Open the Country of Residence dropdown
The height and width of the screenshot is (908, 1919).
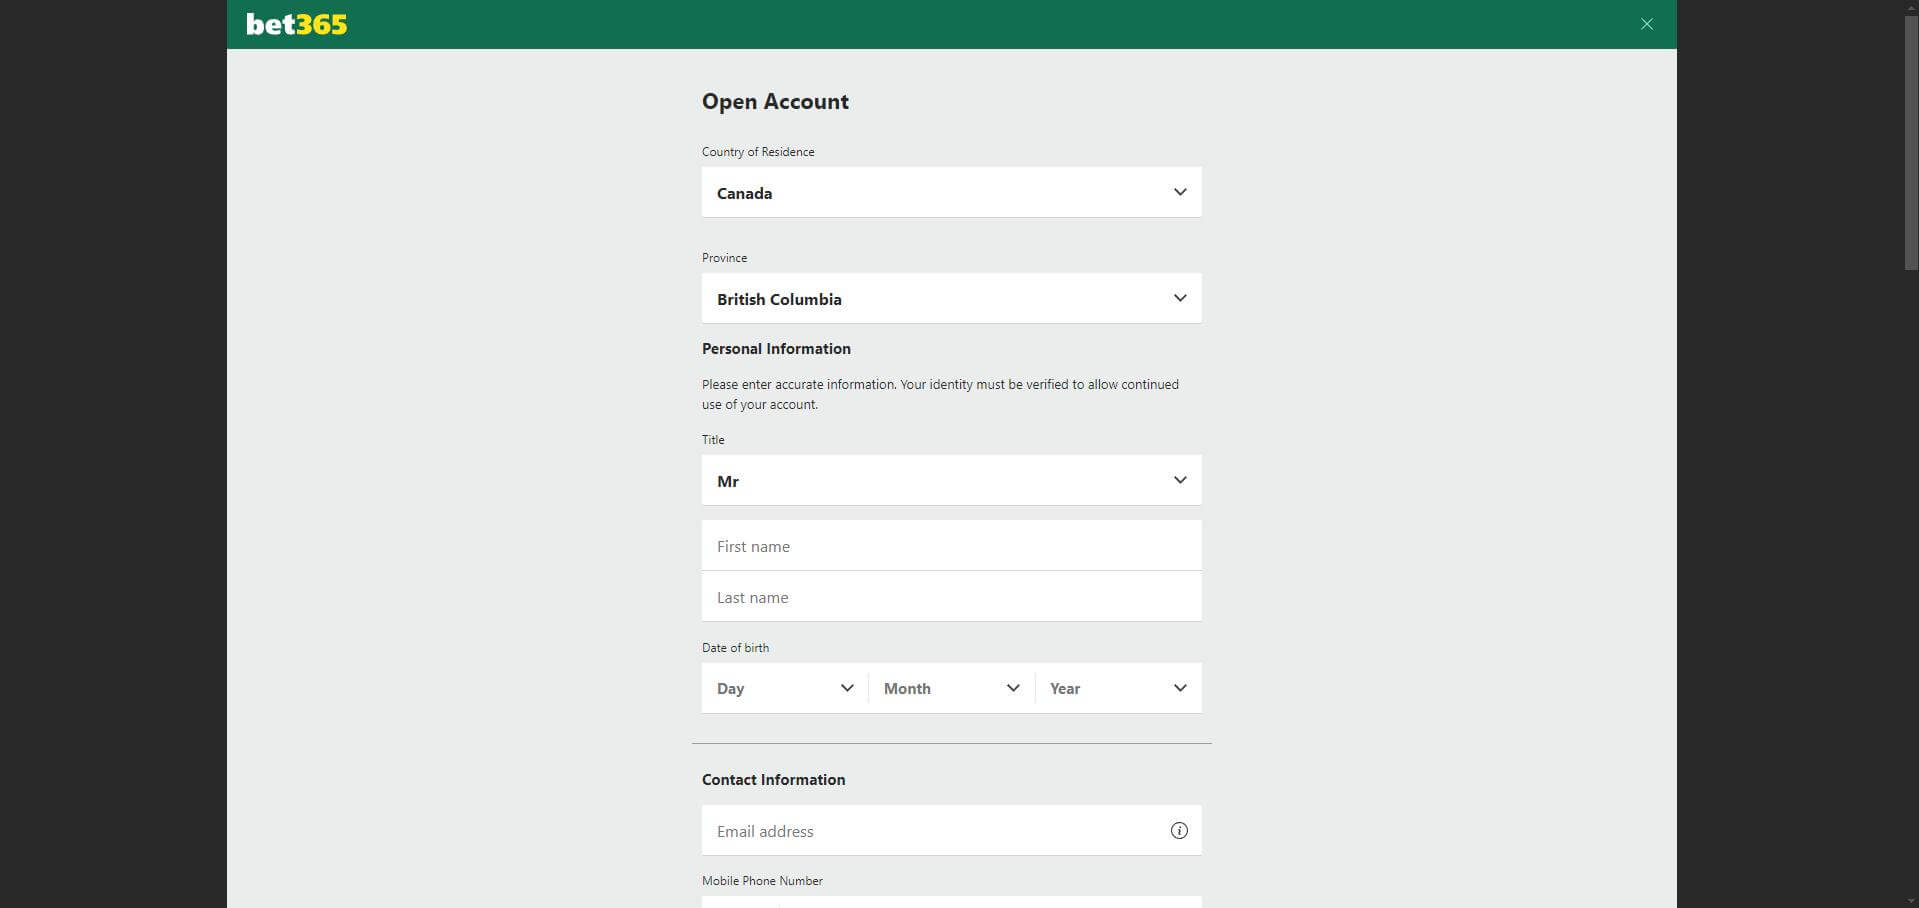click(950, 191)
